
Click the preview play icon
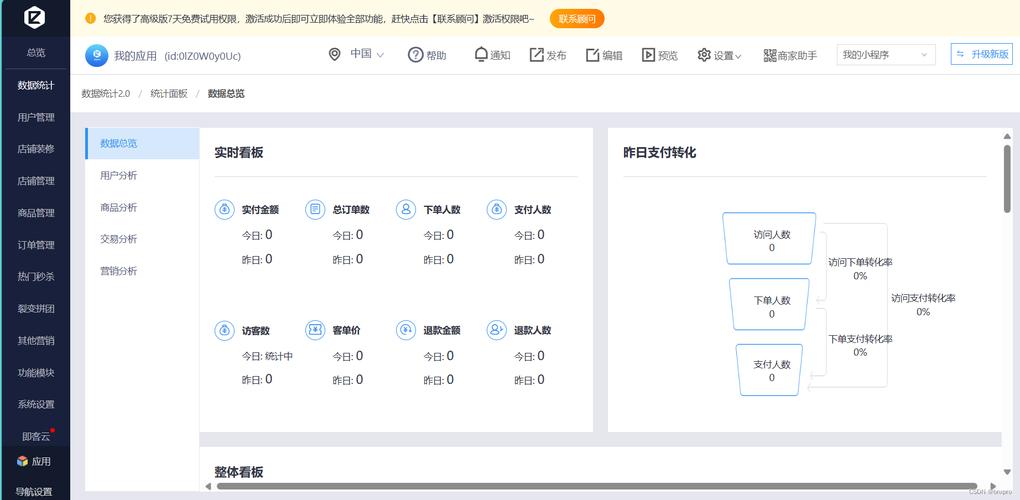pos(648,55)
